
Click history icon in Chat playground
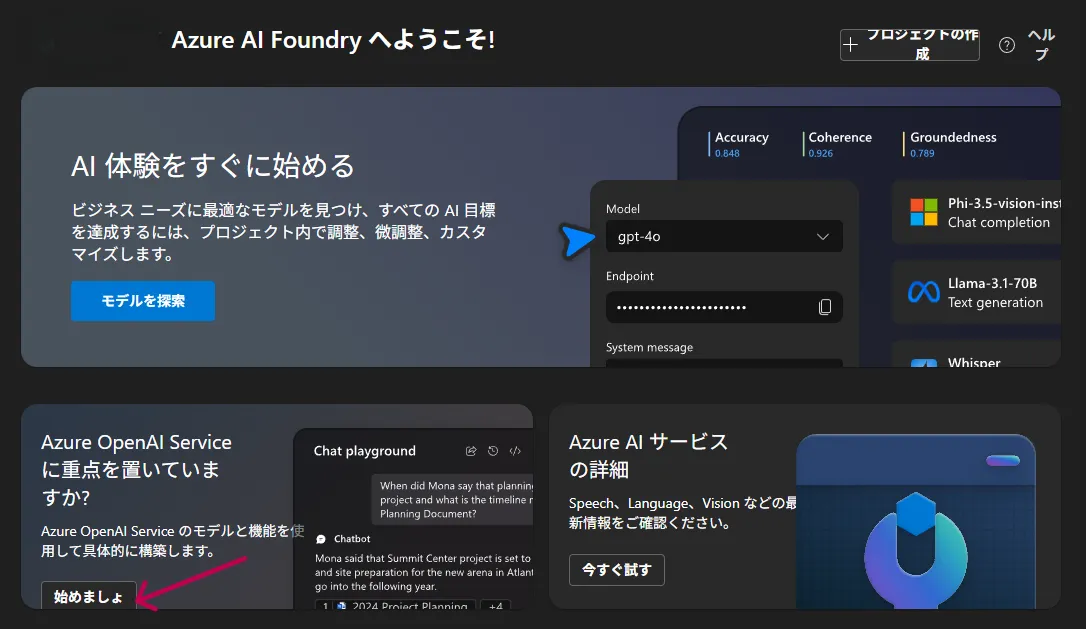click(x=493, y=451)
